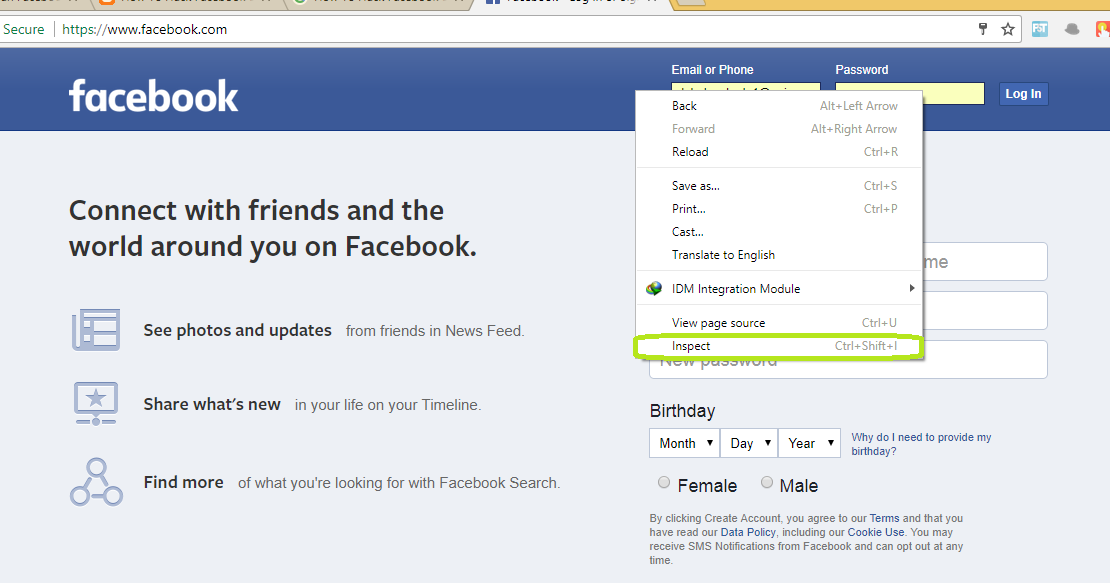This screenshot has width=1110, height=583.
Task: Open 'Why do I need to provide my birthday?' link
Action: click(921, 444)
